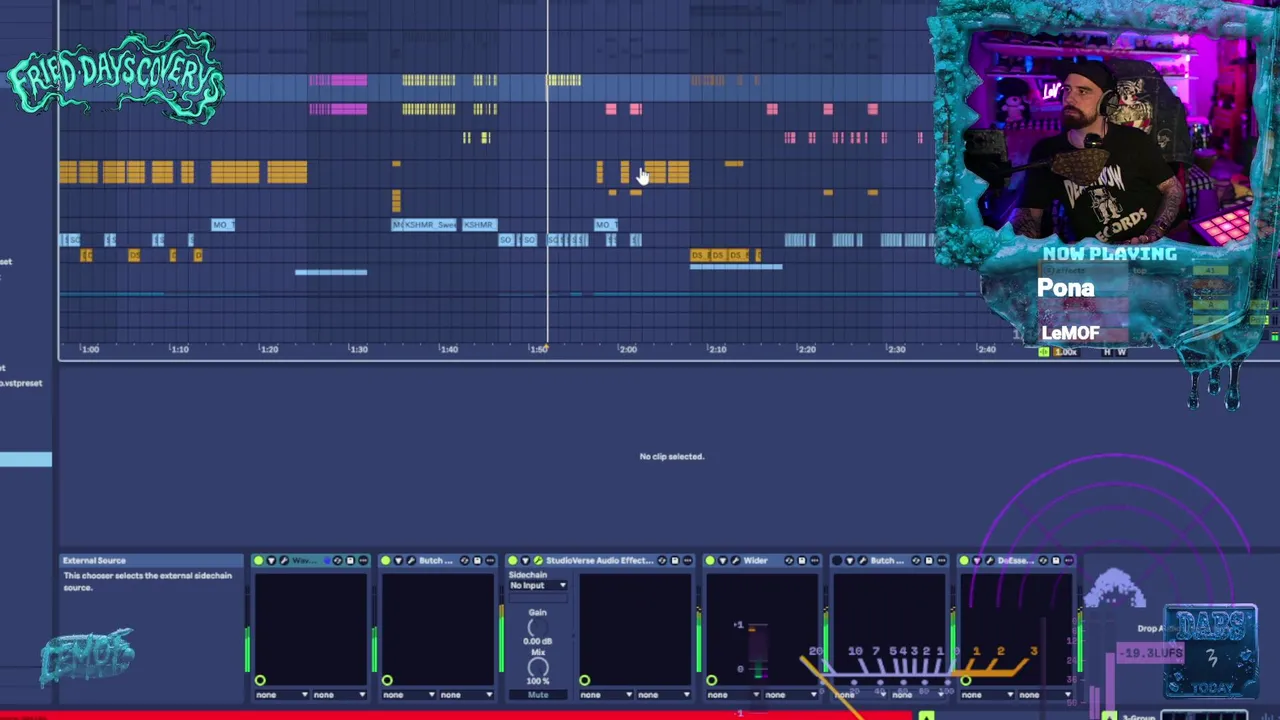This screenshot has height=720, width=1280.
Task: Click 1:00 marker on time ruler
Action: pos(90,349)
